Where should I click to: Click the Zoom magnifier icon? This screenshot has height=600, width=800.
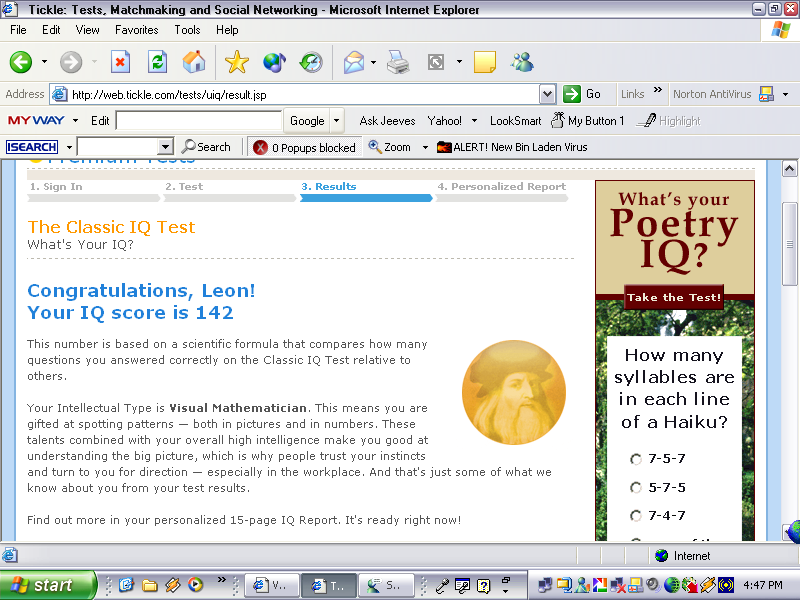pos(375,147)
